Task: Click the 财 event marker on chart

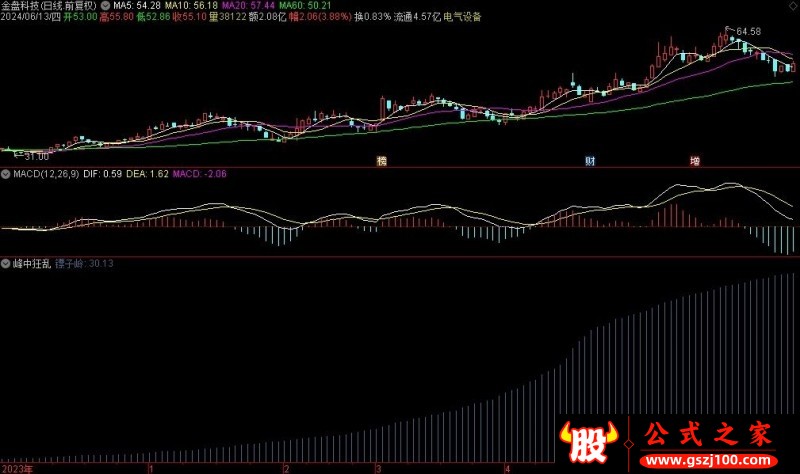Action: (590, 161)
